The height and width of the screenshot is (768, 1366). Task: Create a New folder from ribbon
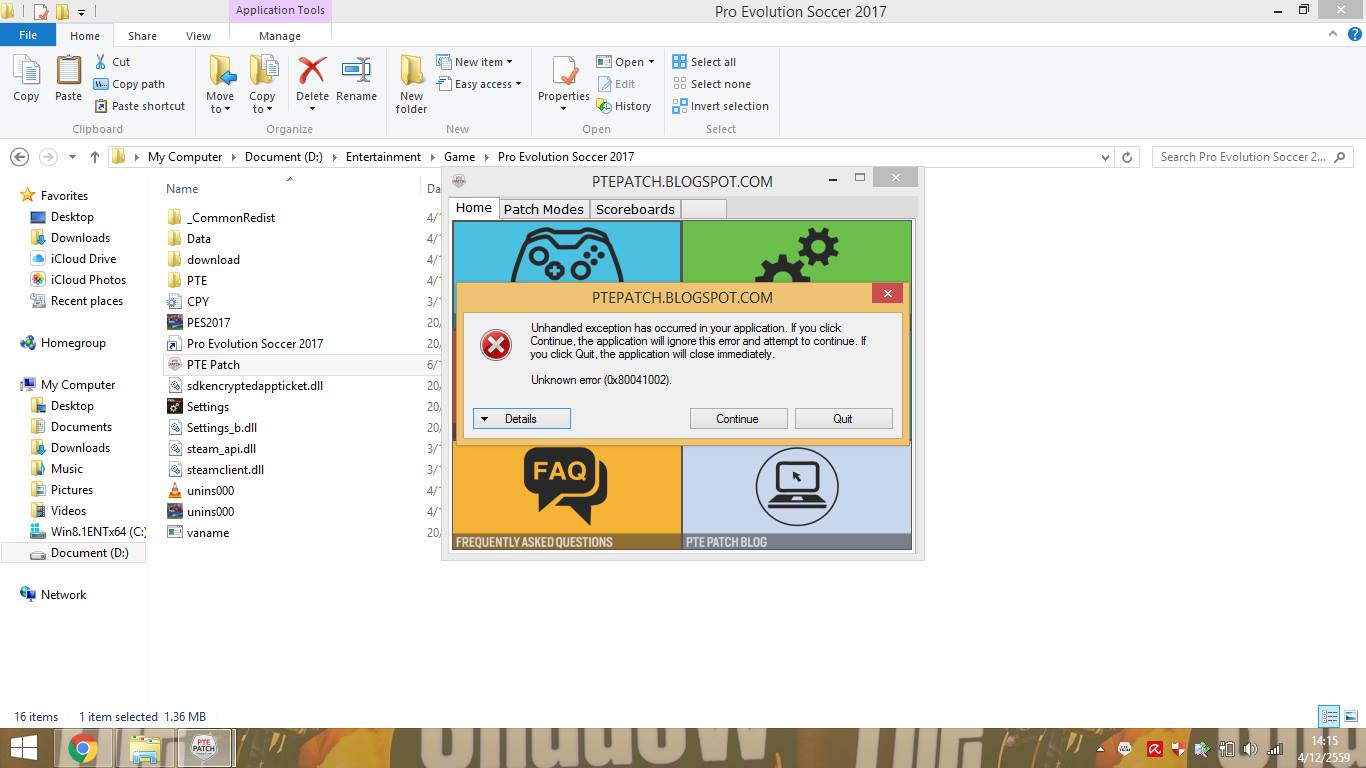click(x=411, y=84)
